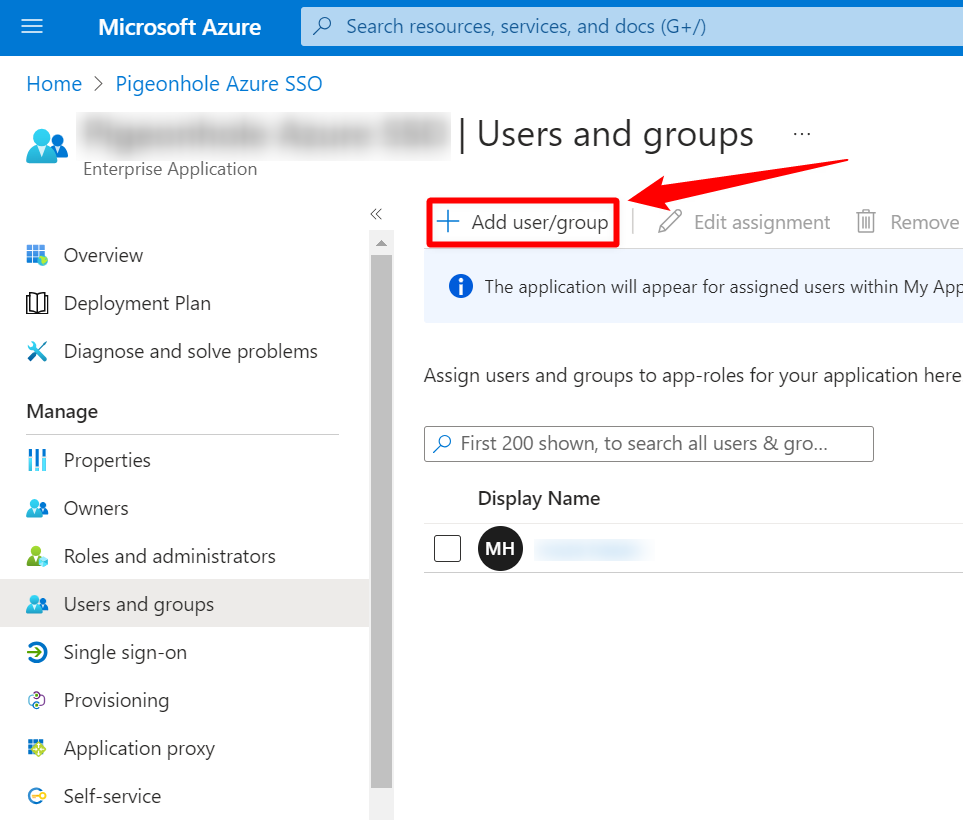
Task: Go to Home breadcrumb
Action: [54, 84]
